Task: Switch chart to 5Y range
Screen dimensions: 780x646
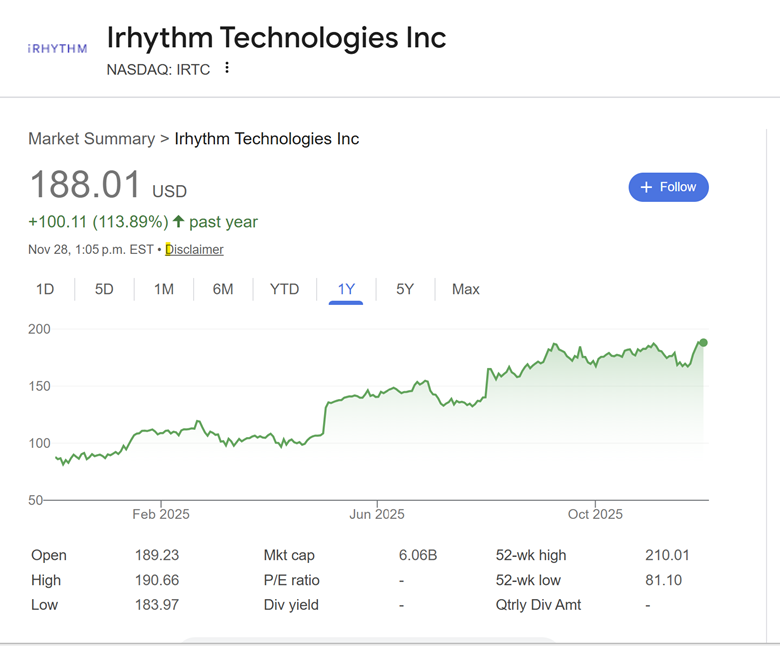Action: click(x=405, y=289)
